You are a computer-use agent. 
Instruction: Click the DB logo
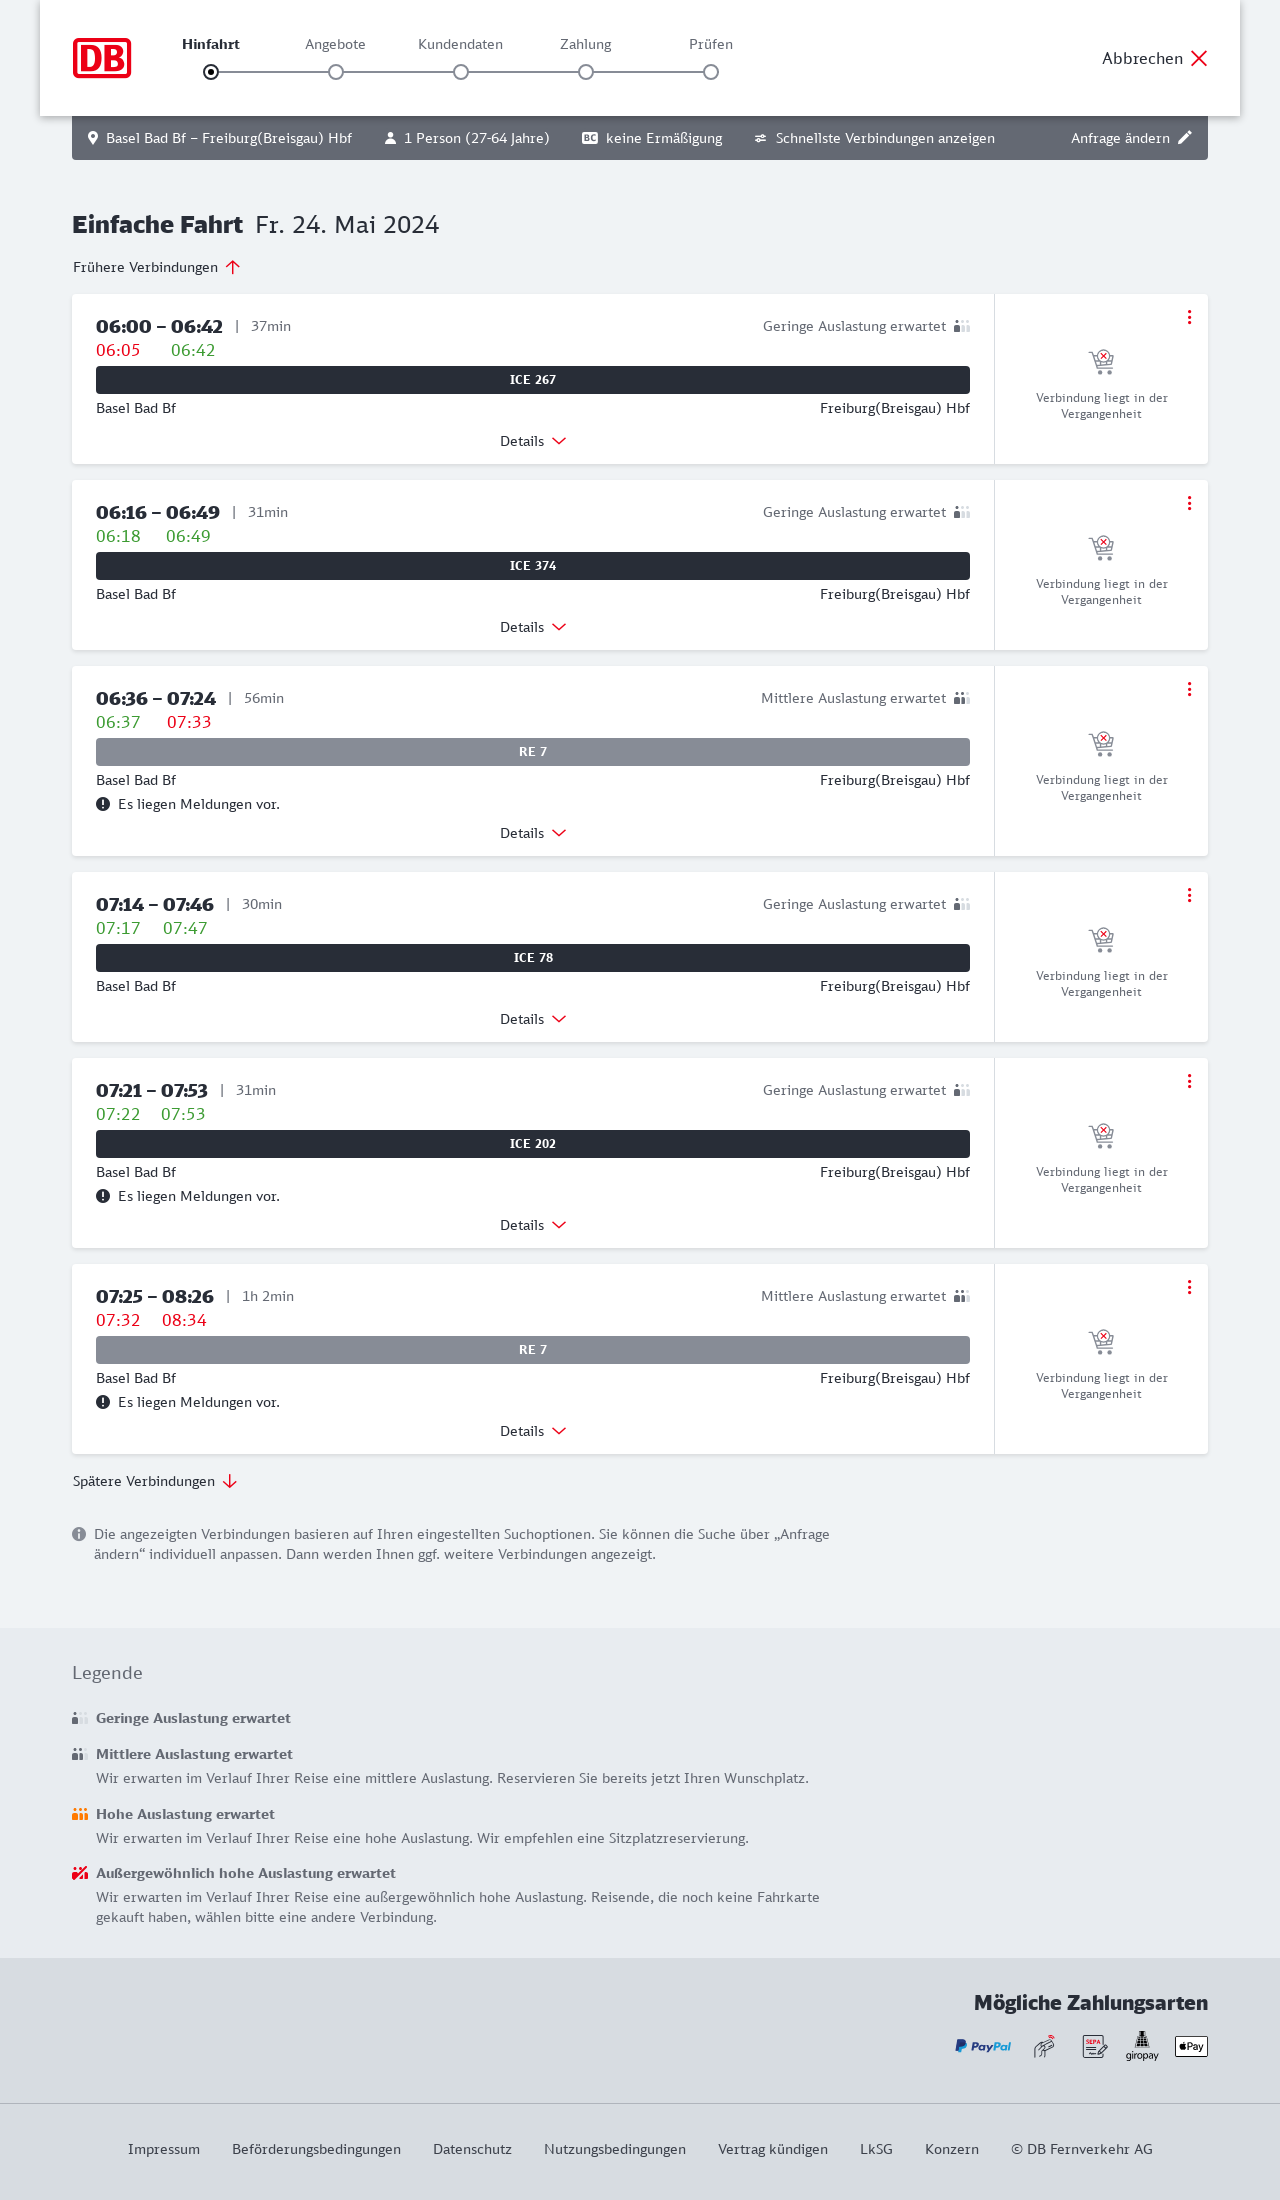[x=102, y=58]
